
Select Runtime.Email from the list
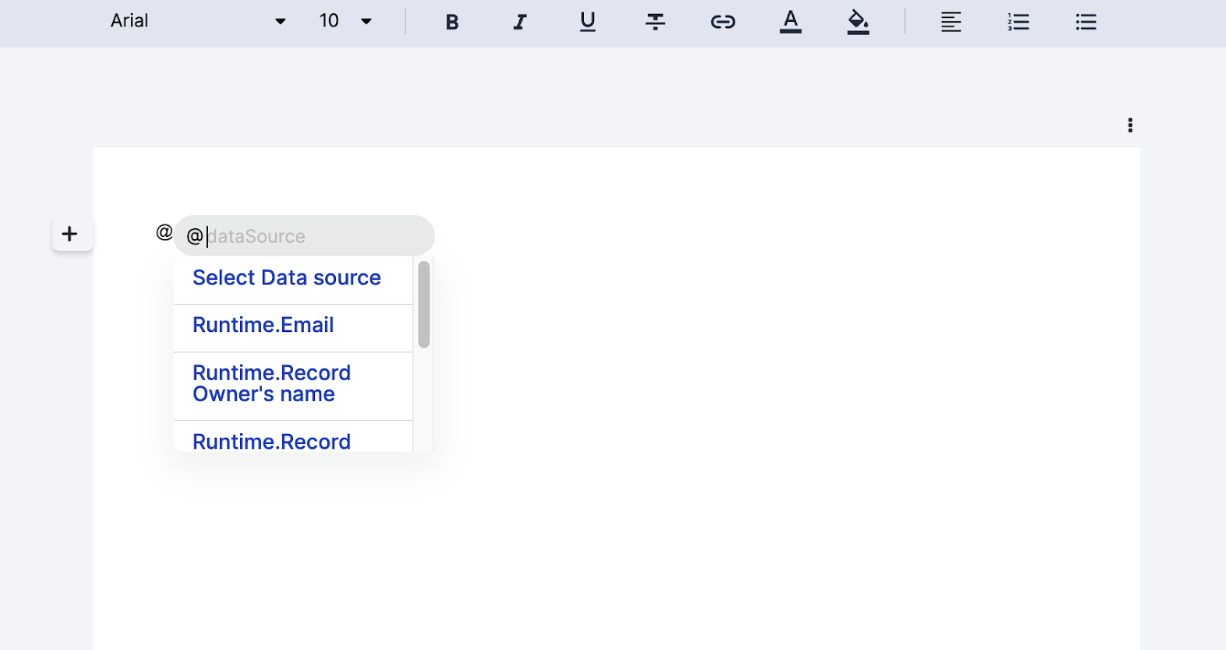293,328
